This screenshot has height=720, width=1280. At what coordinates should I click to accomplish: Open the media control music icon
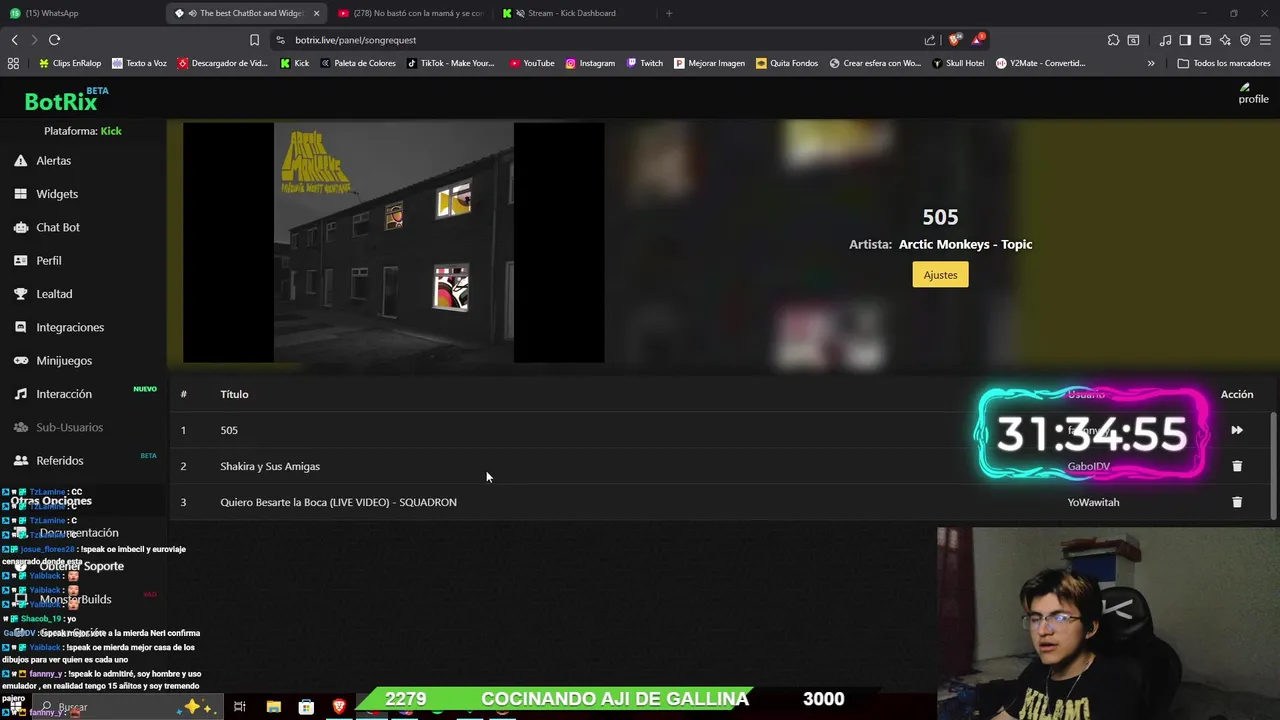(x=1165, y=40)
